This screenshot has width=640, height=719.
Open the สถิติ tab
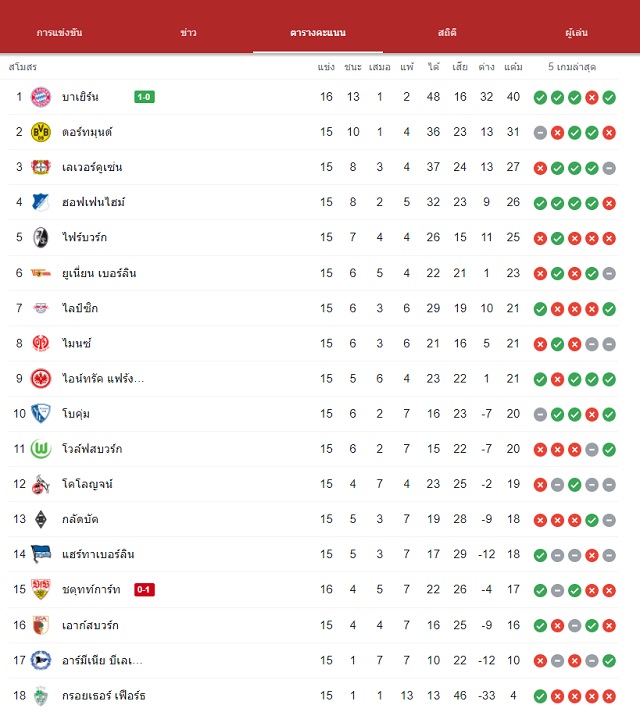pos(447,33)
